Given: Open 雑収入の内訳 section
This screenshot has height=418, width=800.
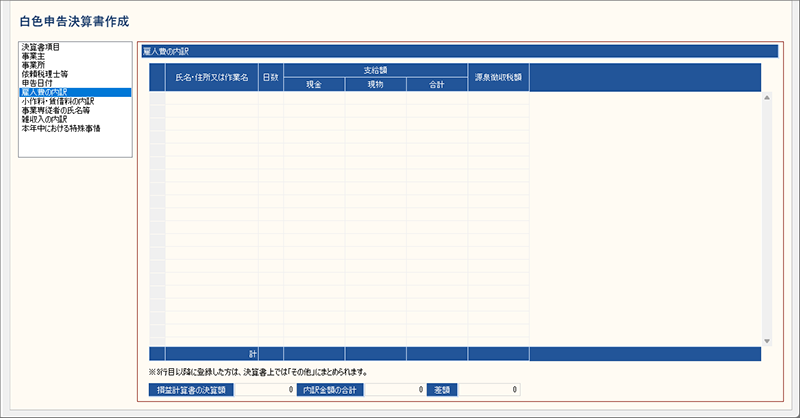Looking at the screenshot, I should tap(46, 119).
